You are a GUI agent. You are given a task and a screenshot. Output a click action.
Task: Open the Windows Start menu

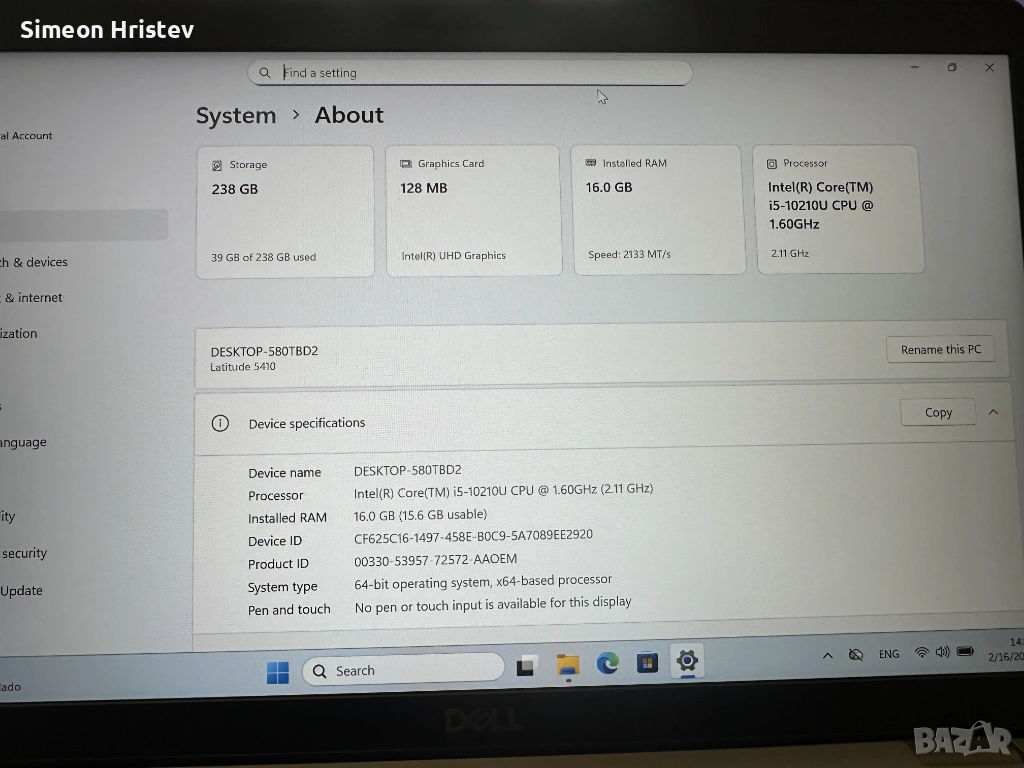(x=277, y=672)
